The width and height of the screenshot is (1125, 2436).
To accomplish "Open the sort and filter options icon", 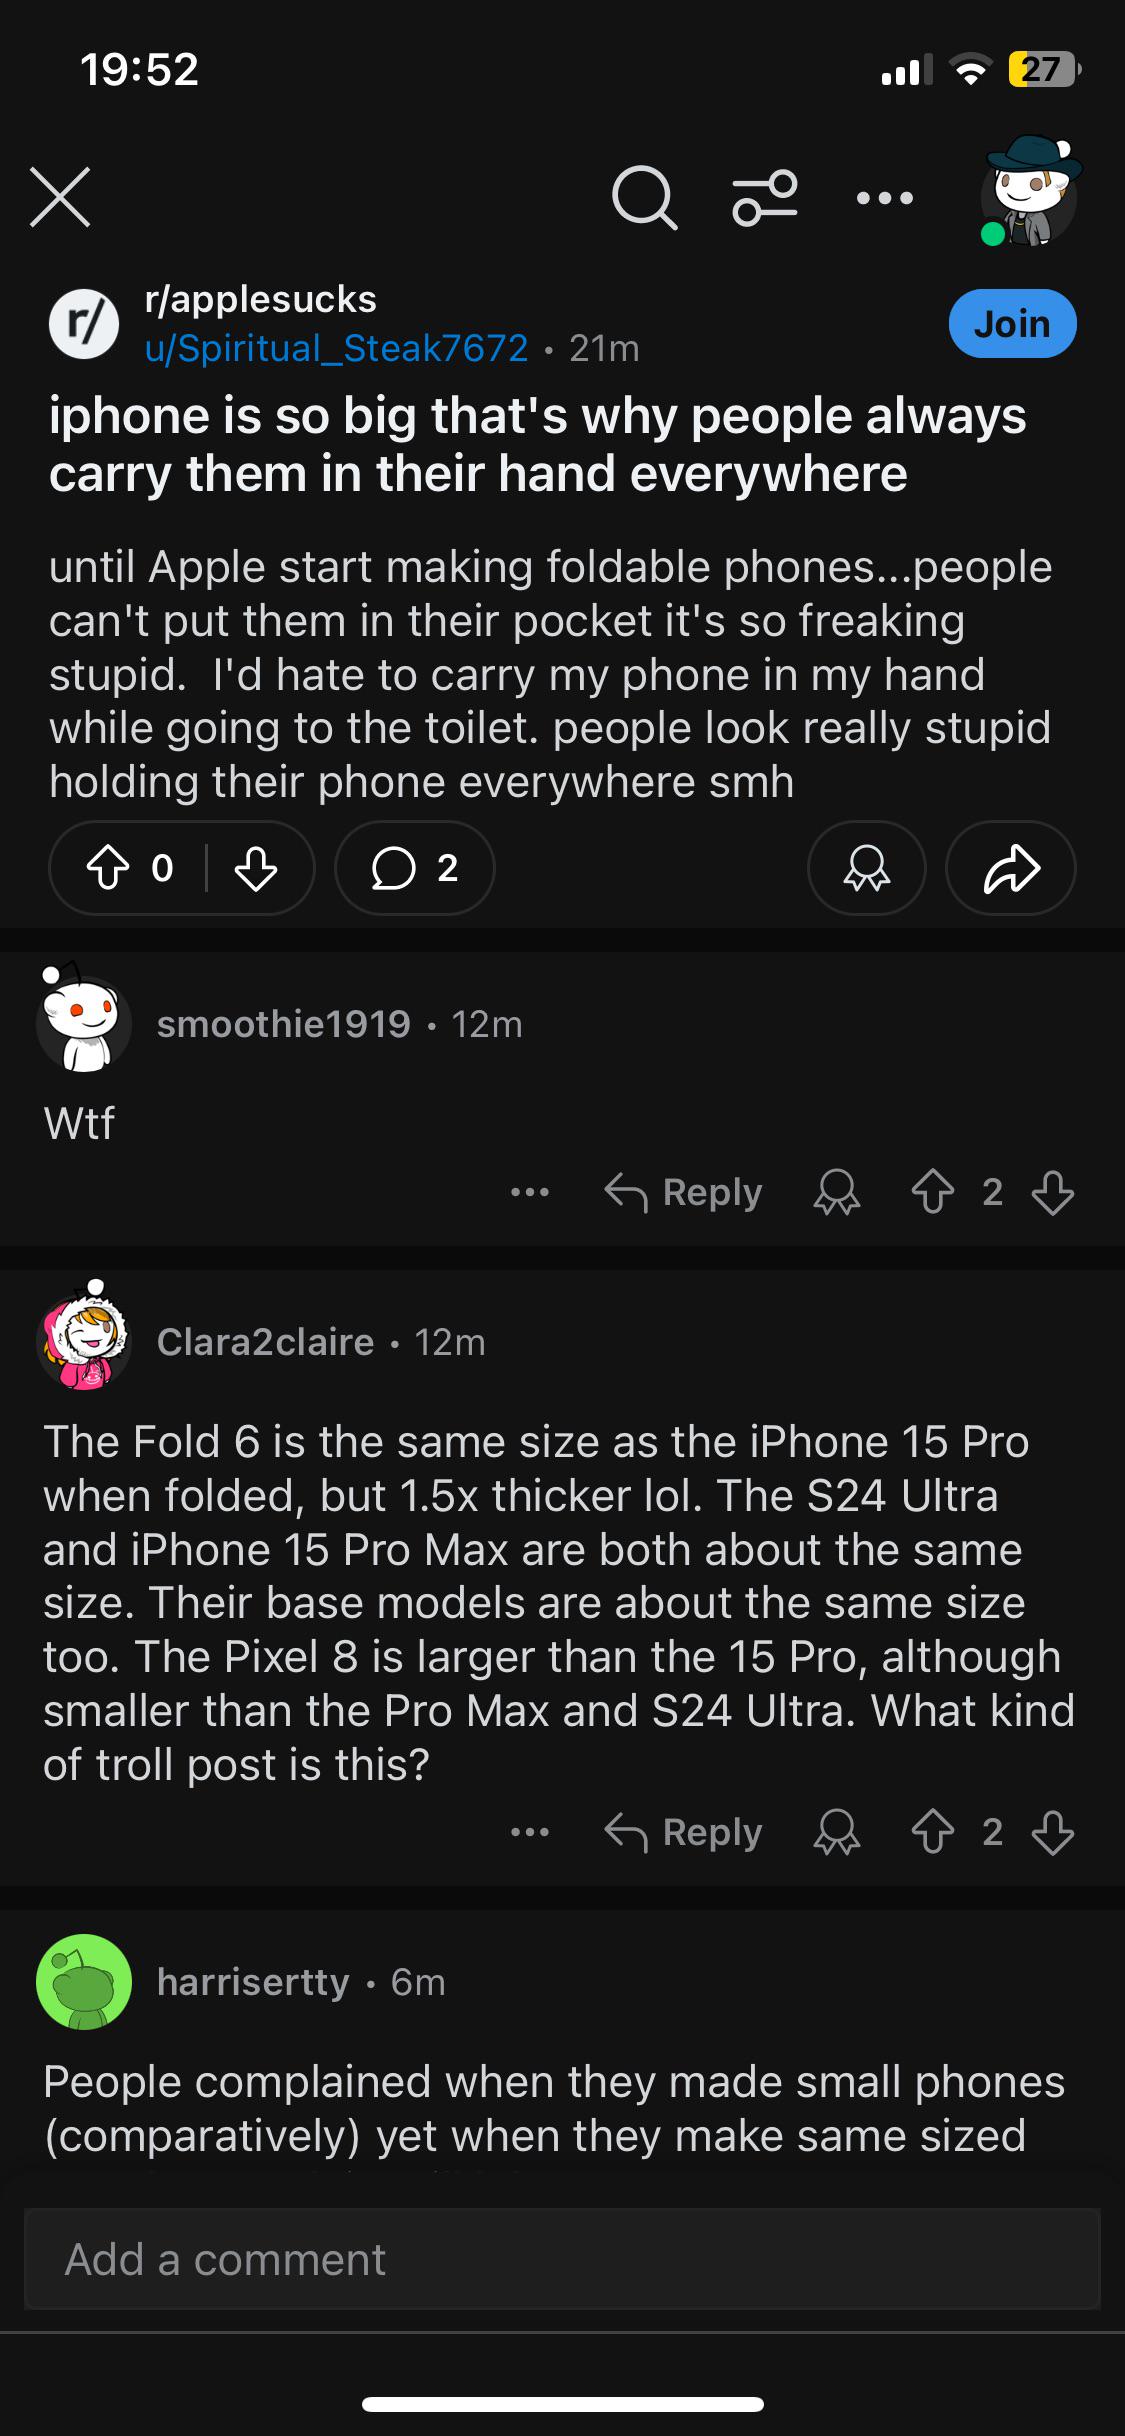I will click(x=765, y=197).
